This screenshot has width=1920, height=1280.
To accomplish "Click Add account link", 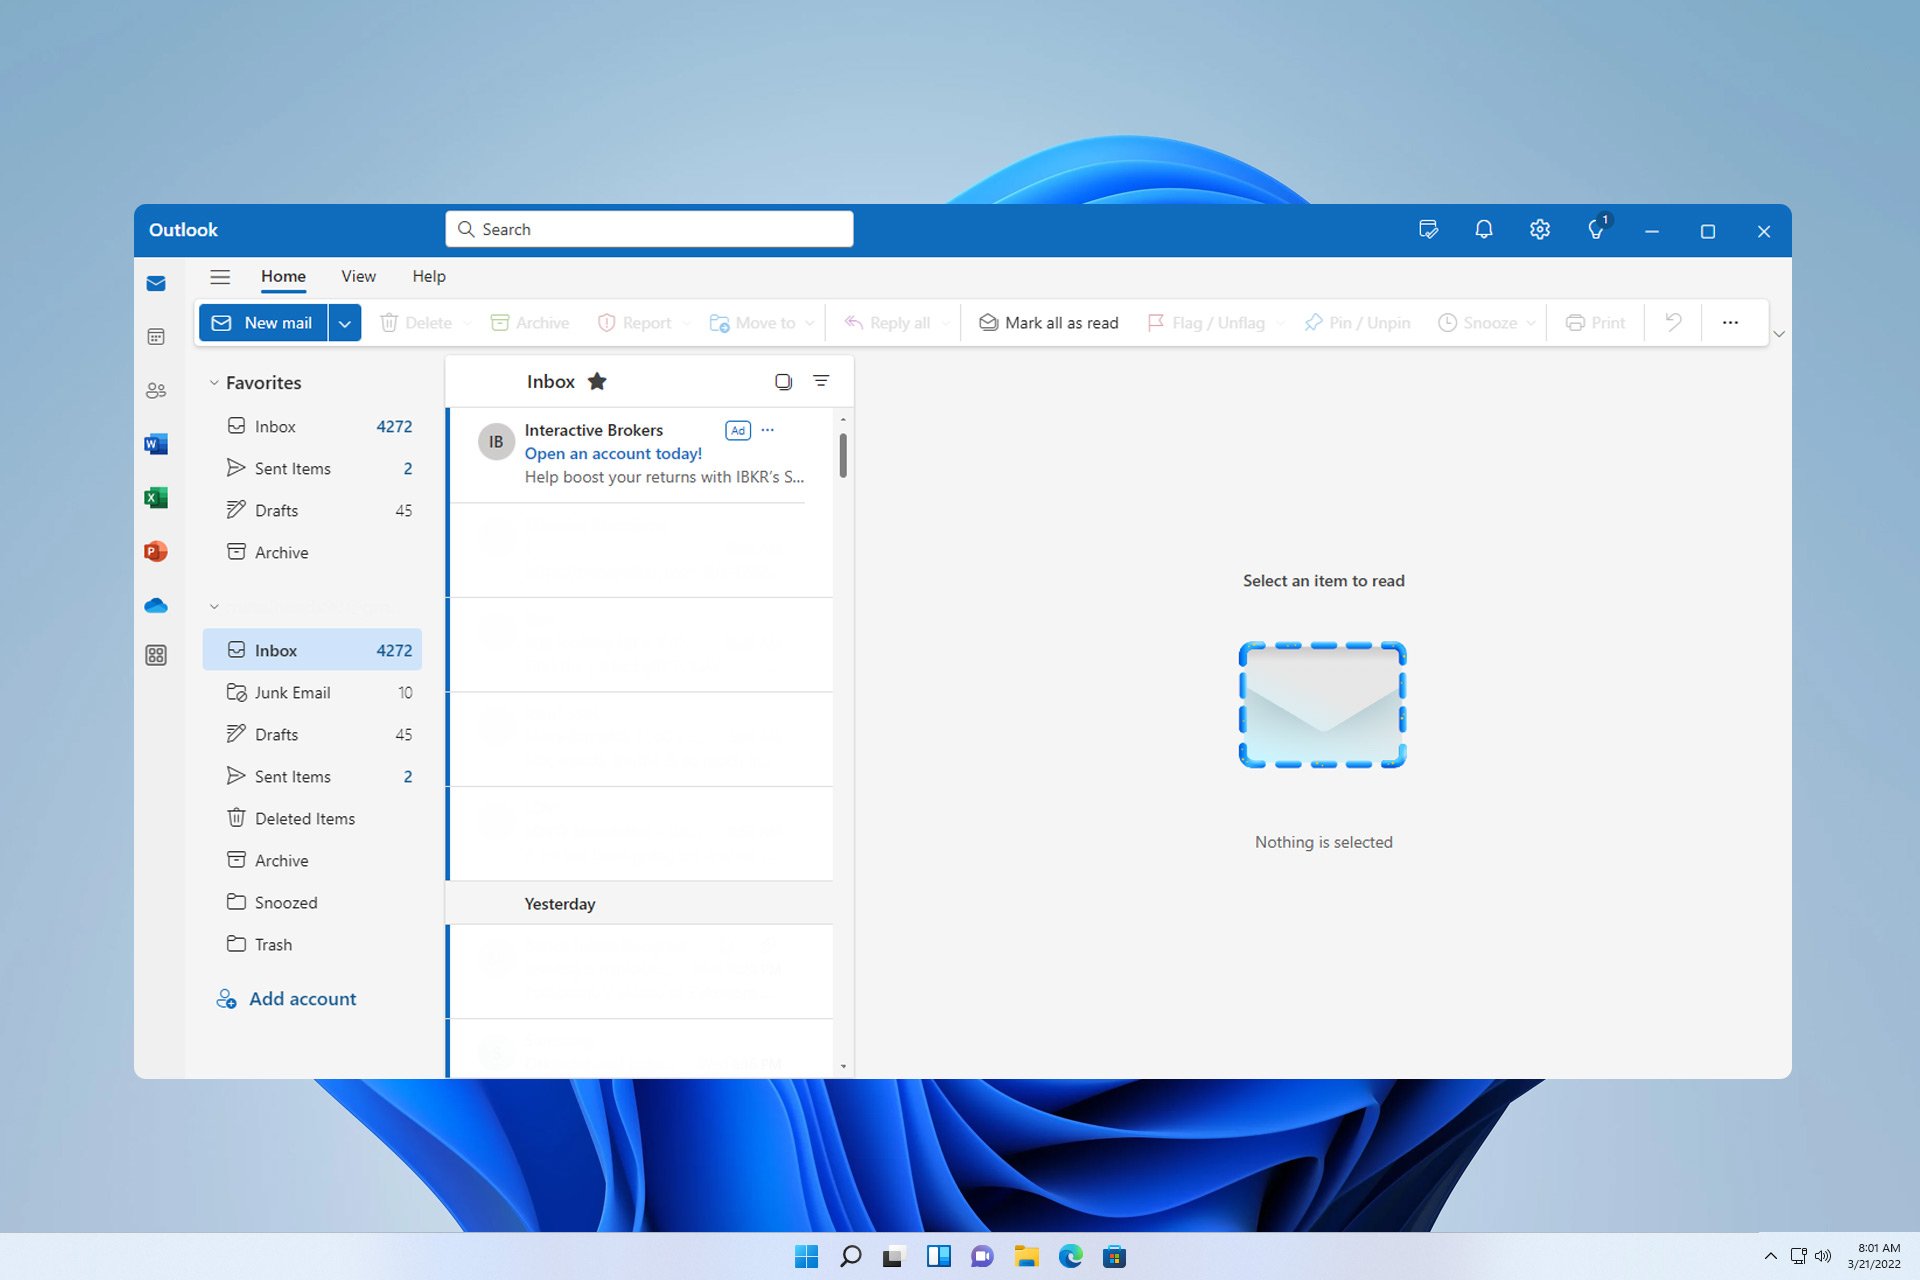I will tap(287, 999).
